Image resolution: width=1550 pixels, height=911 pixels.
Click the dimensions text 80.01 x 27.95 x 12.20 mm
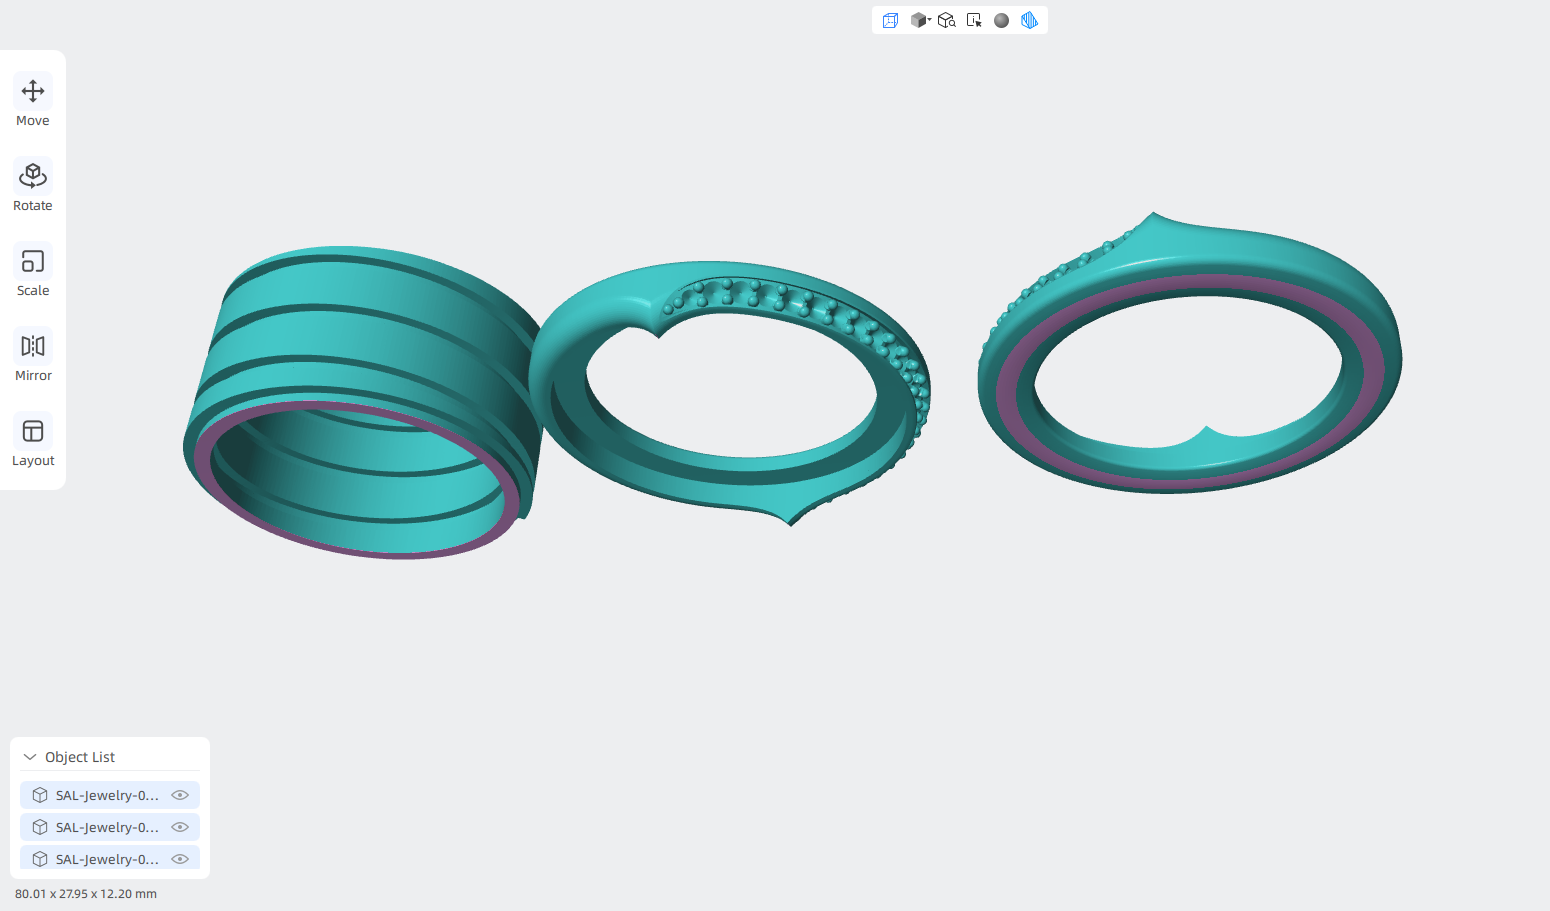86,894
